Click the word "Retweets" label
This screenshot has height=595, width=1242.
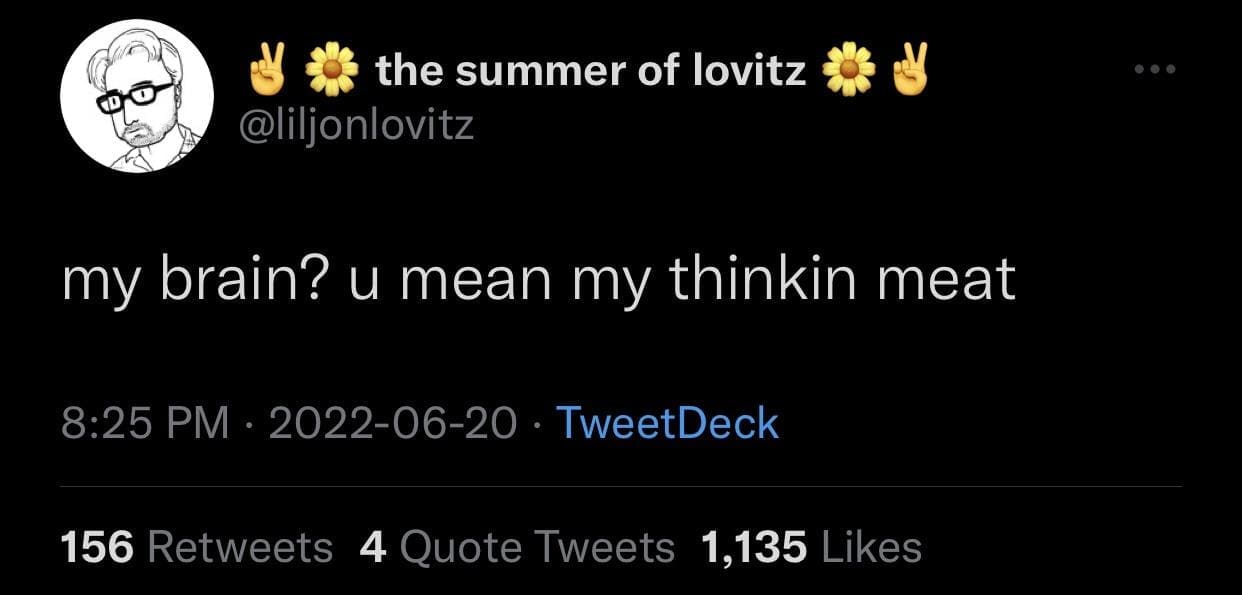(239, 547)
